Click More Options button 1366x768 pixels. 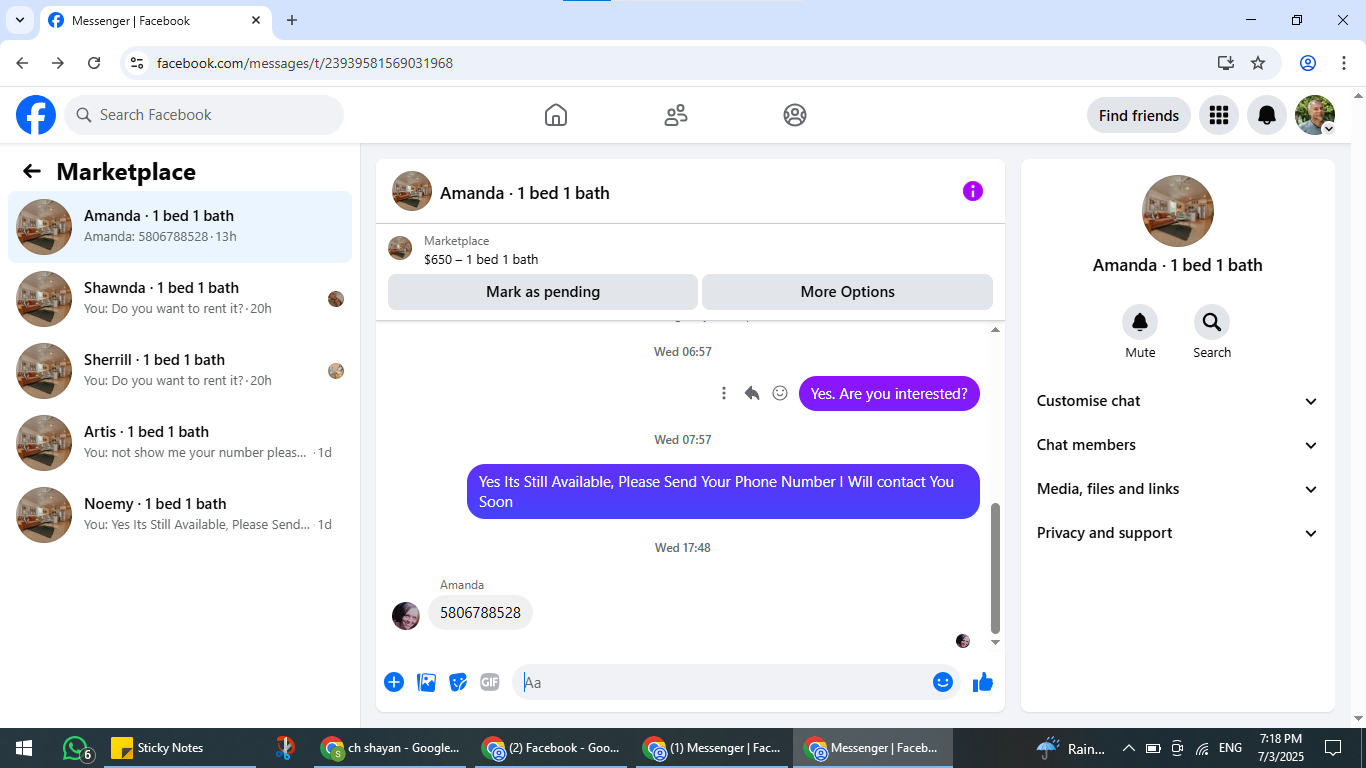coord(848,292)
